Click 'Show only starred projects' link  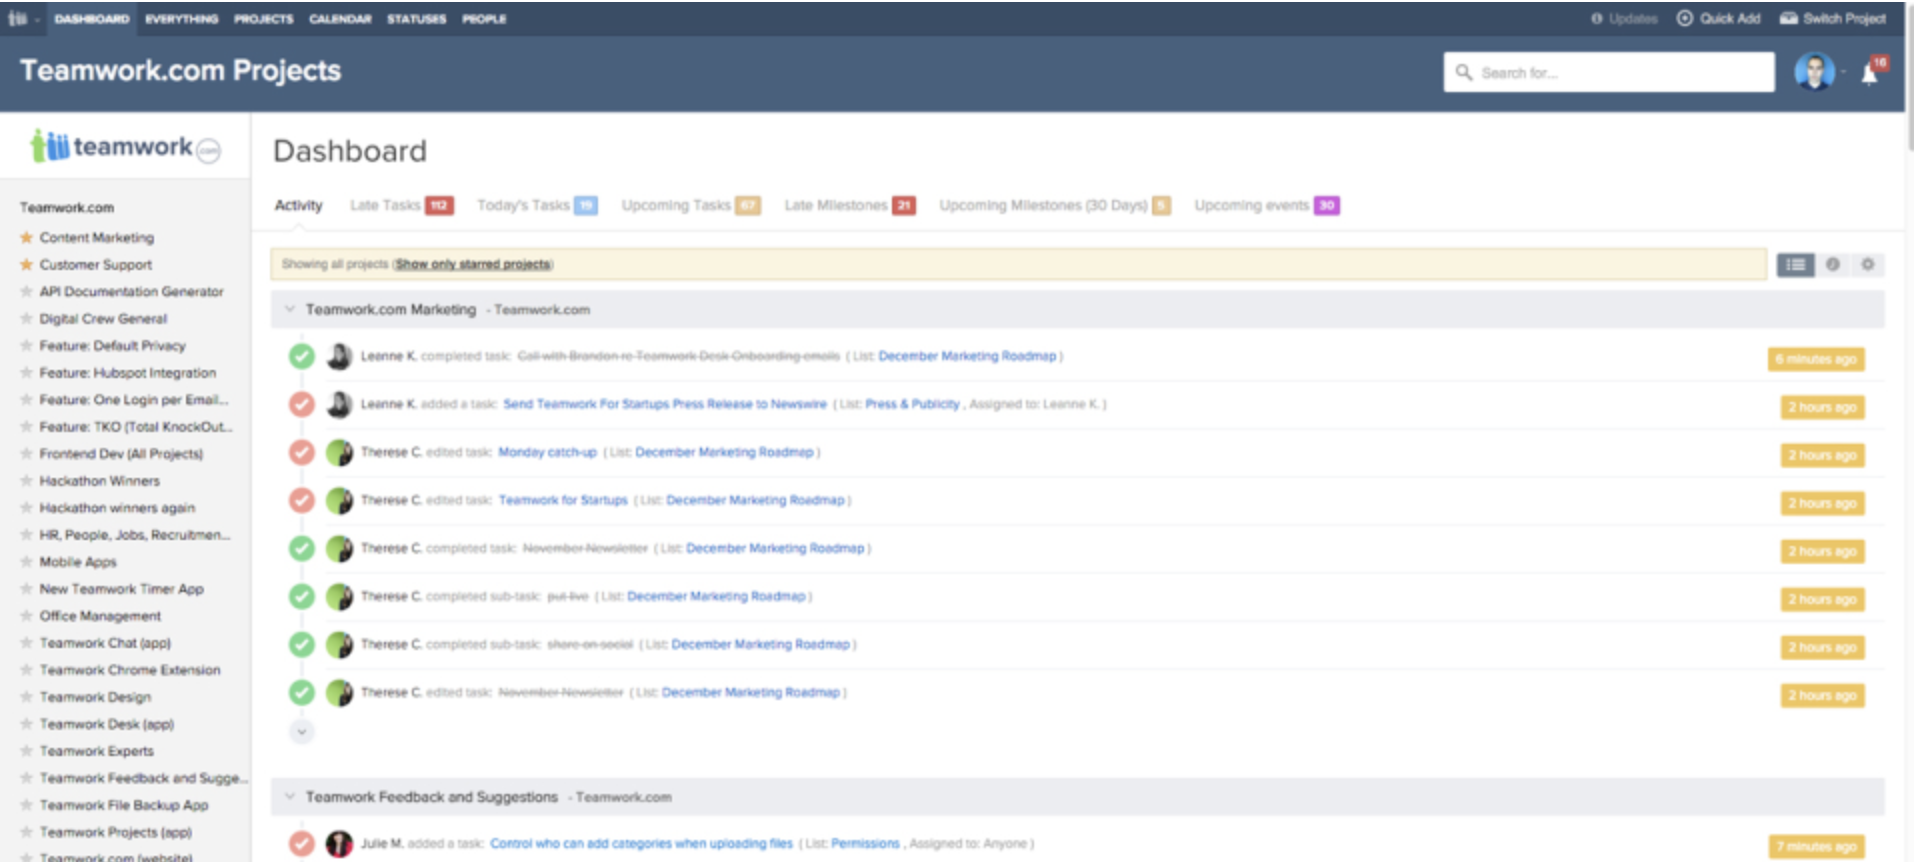473,264
